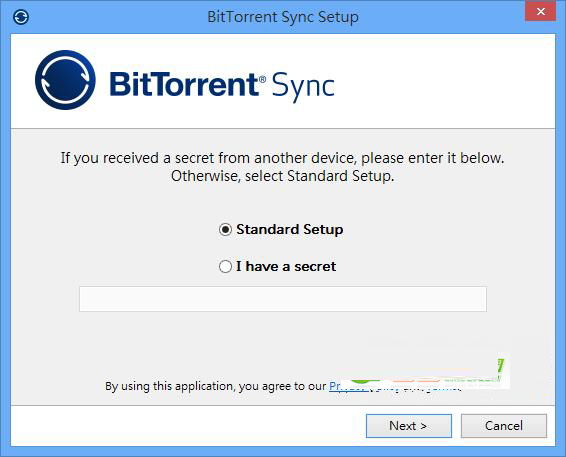The image size is (566, 457).
Task: Click the 'If you received a secret' instruction line
Action: [282, 158]
